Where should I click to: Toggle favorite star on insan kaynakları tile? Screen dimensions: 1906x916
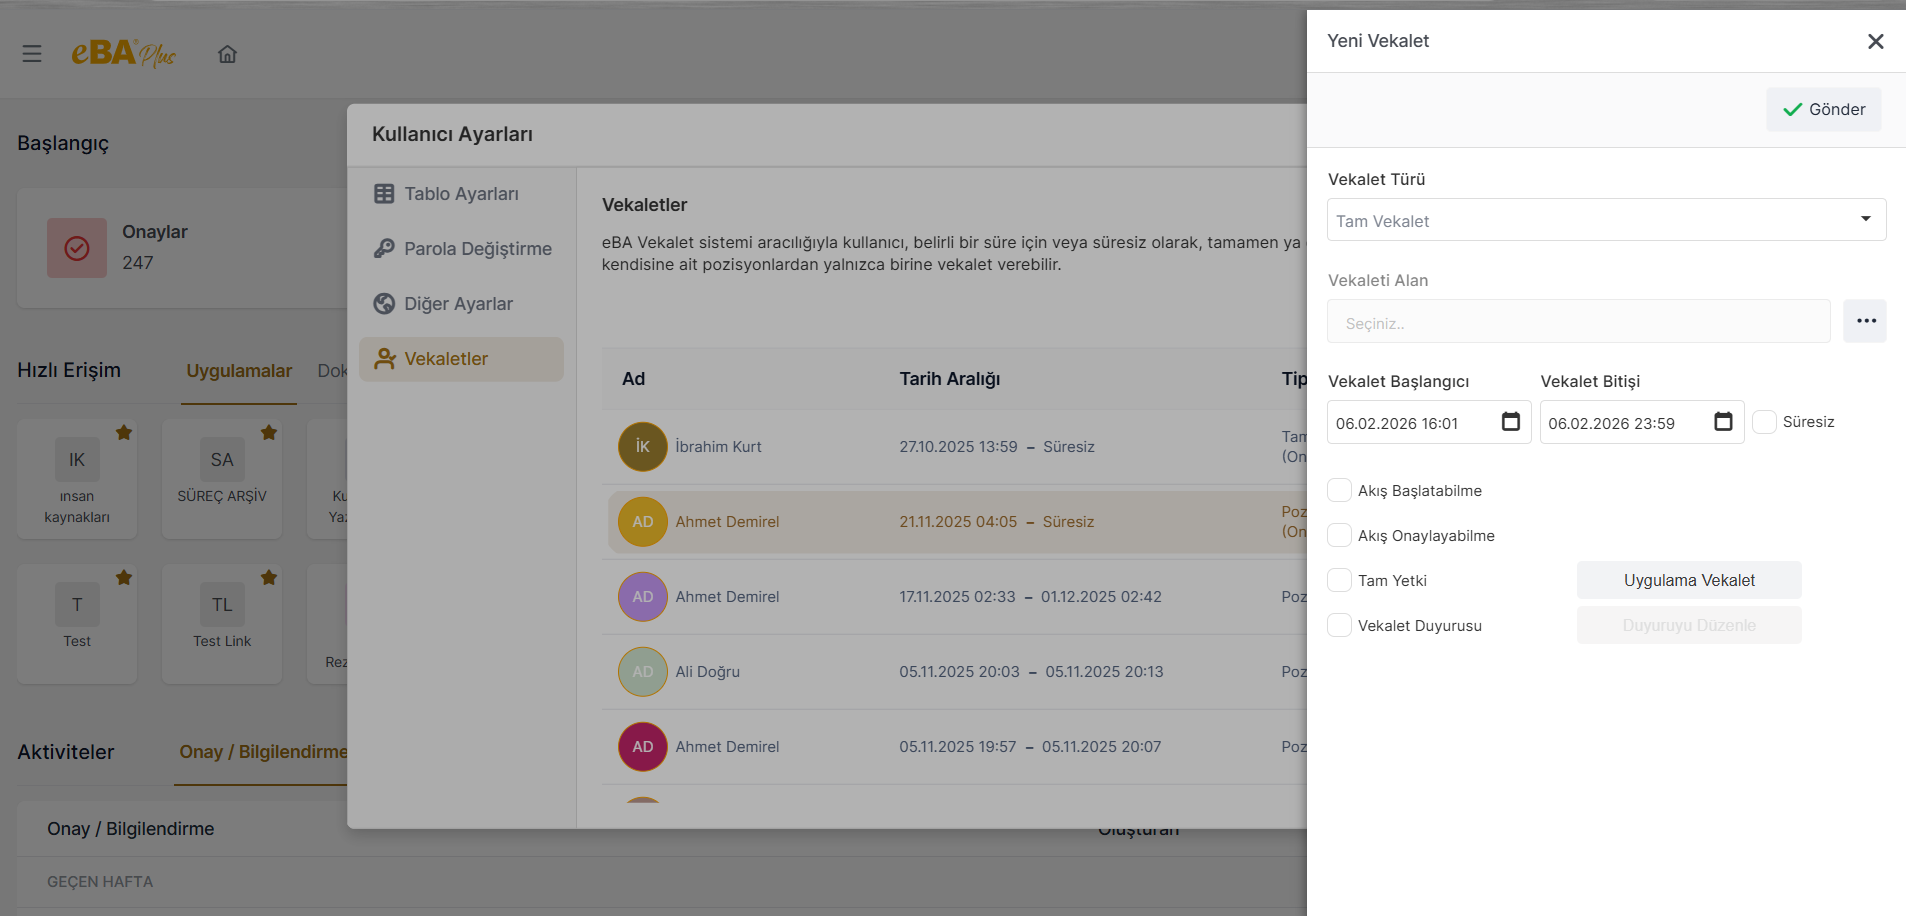(x=124, y=432)
